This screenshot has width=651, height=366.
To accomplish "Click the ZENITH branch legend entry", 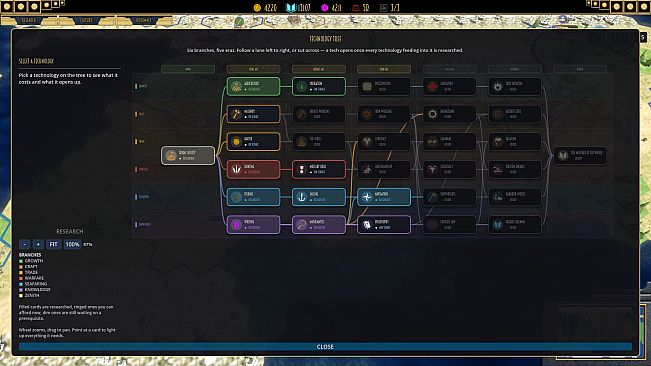I will click(x=29, y=295).
